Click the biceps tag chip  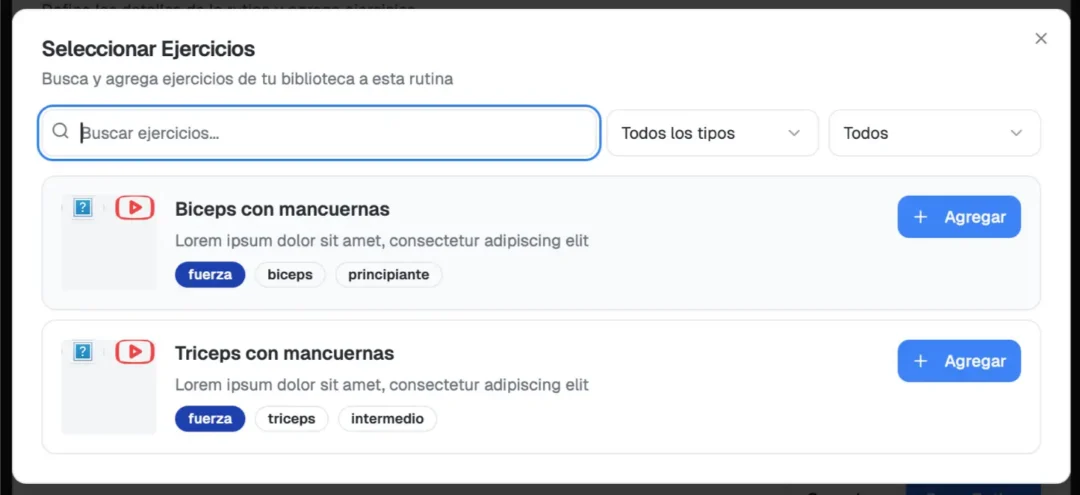(290, 275)
